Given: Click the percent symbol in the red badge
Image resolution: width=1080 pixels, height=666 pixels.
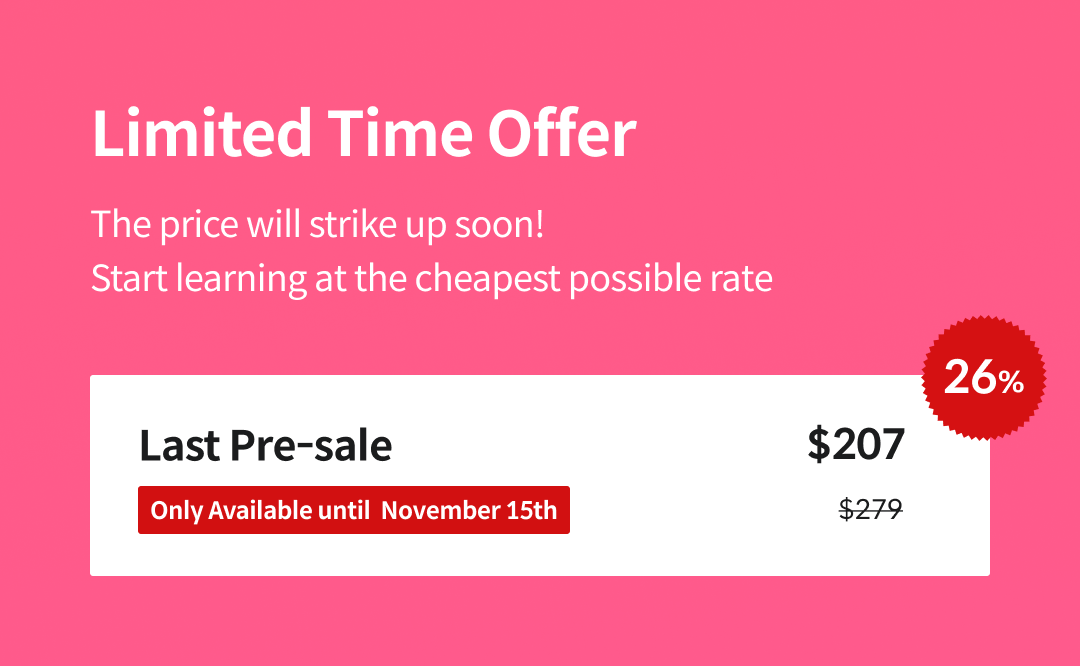Looking at the screenshot, I should click(1011, 382).
